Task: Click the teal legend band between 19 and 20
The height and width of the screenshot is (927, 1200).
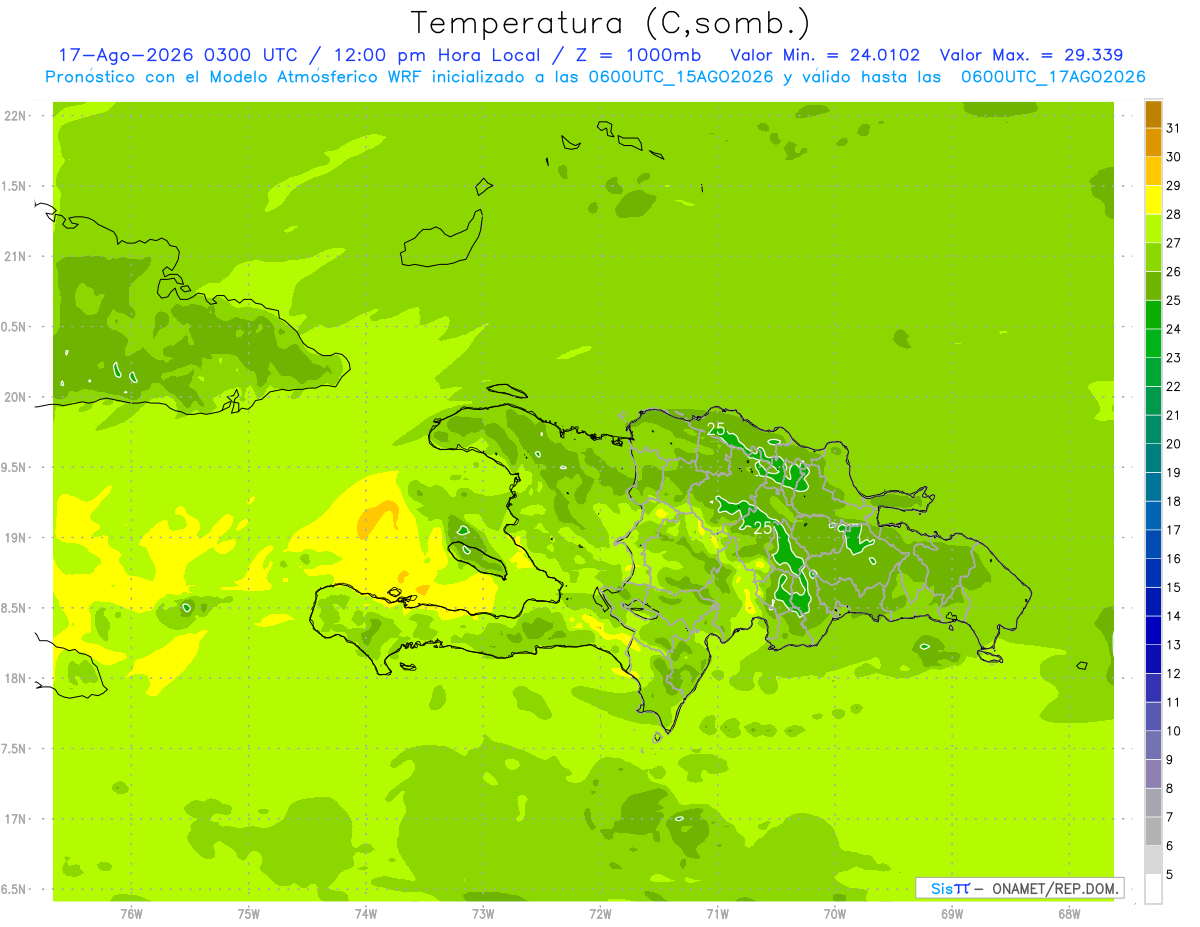Action: [1153, 458]
